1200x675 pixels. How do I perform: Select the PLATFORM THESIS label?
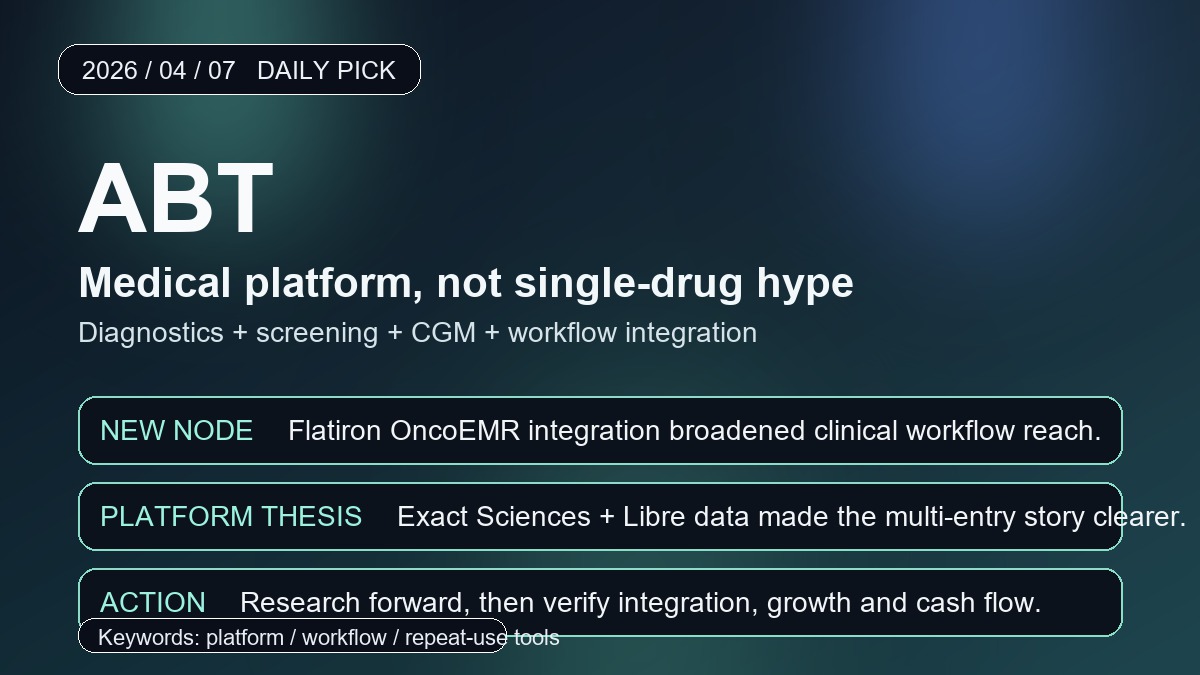[x=231, y=517]
